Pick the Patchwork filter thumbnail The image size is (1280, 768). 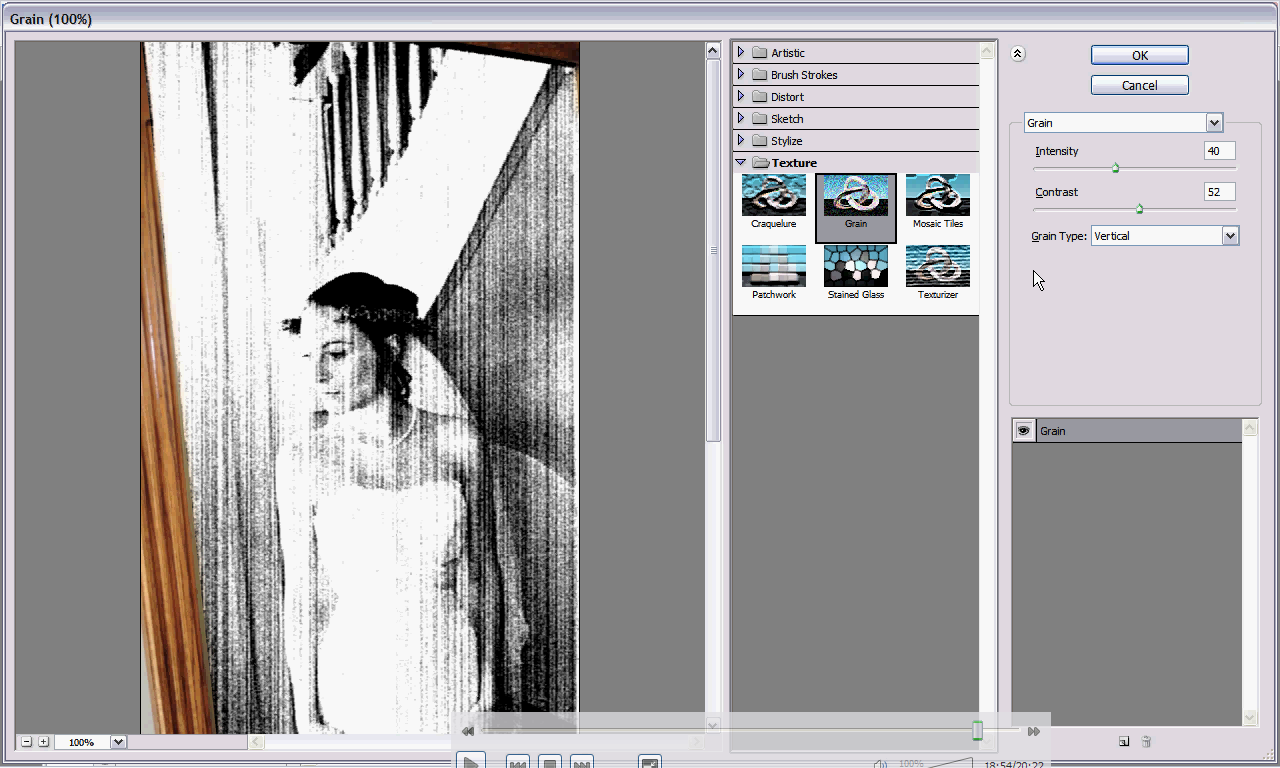click(x=774, y=266)
